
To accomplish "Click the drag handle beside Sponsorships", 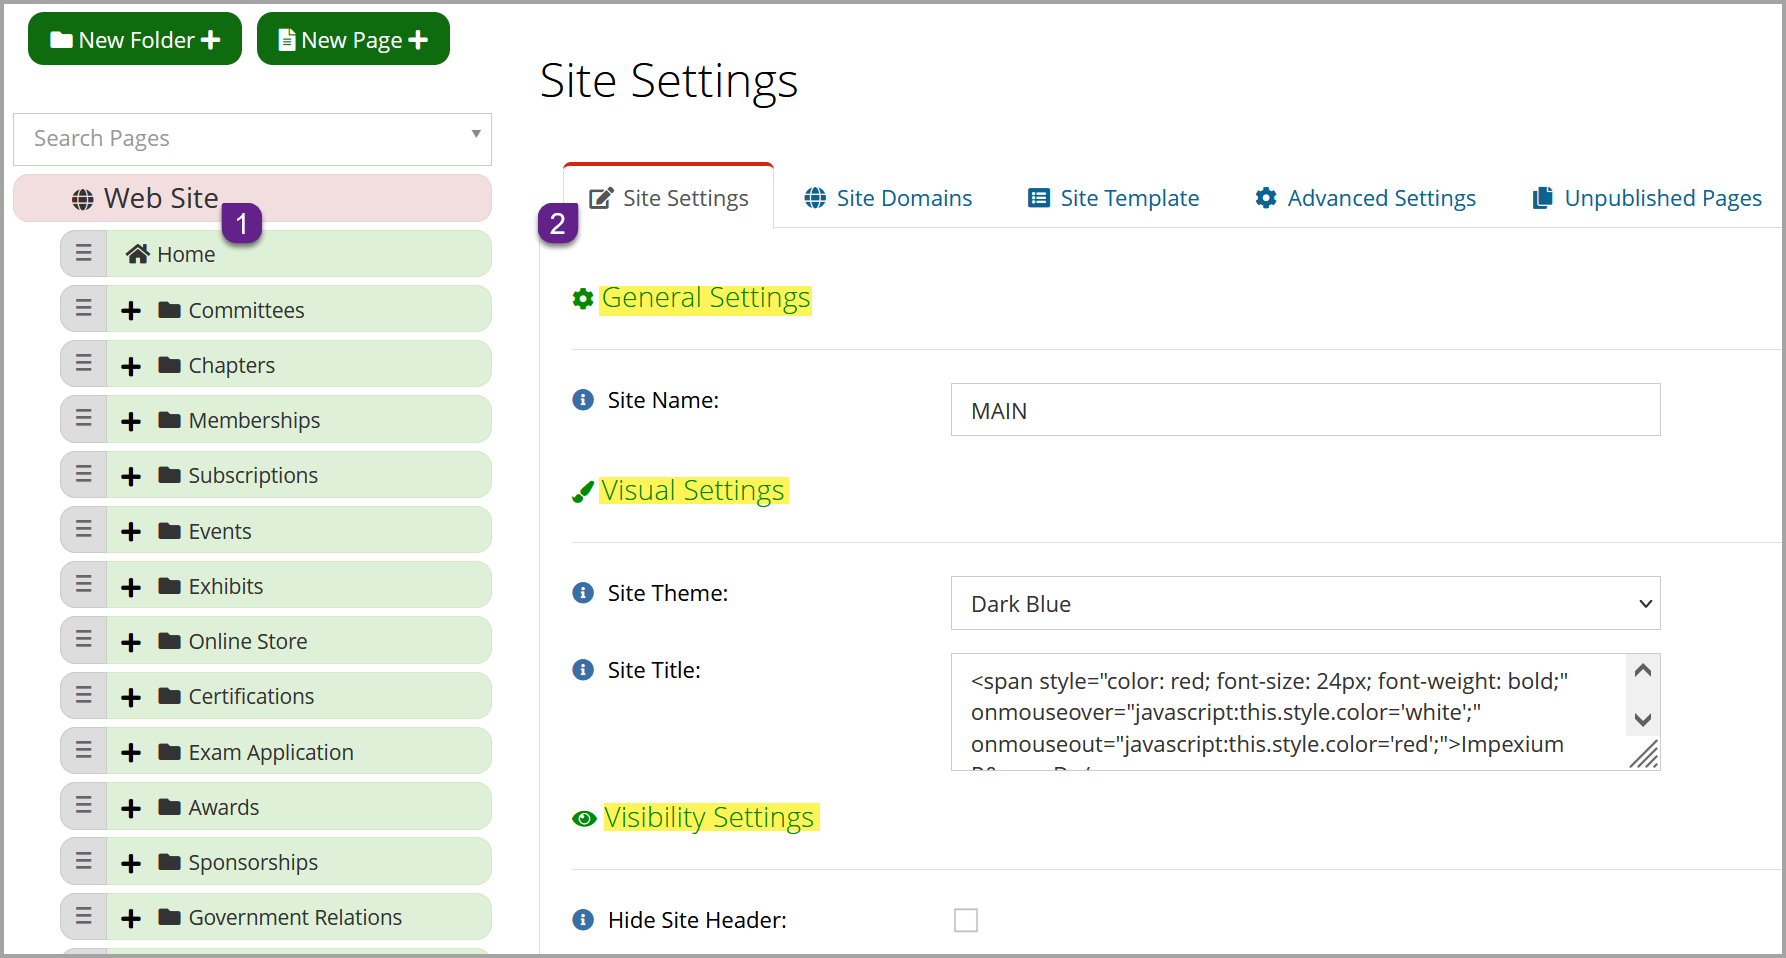I will coord(84,862).
